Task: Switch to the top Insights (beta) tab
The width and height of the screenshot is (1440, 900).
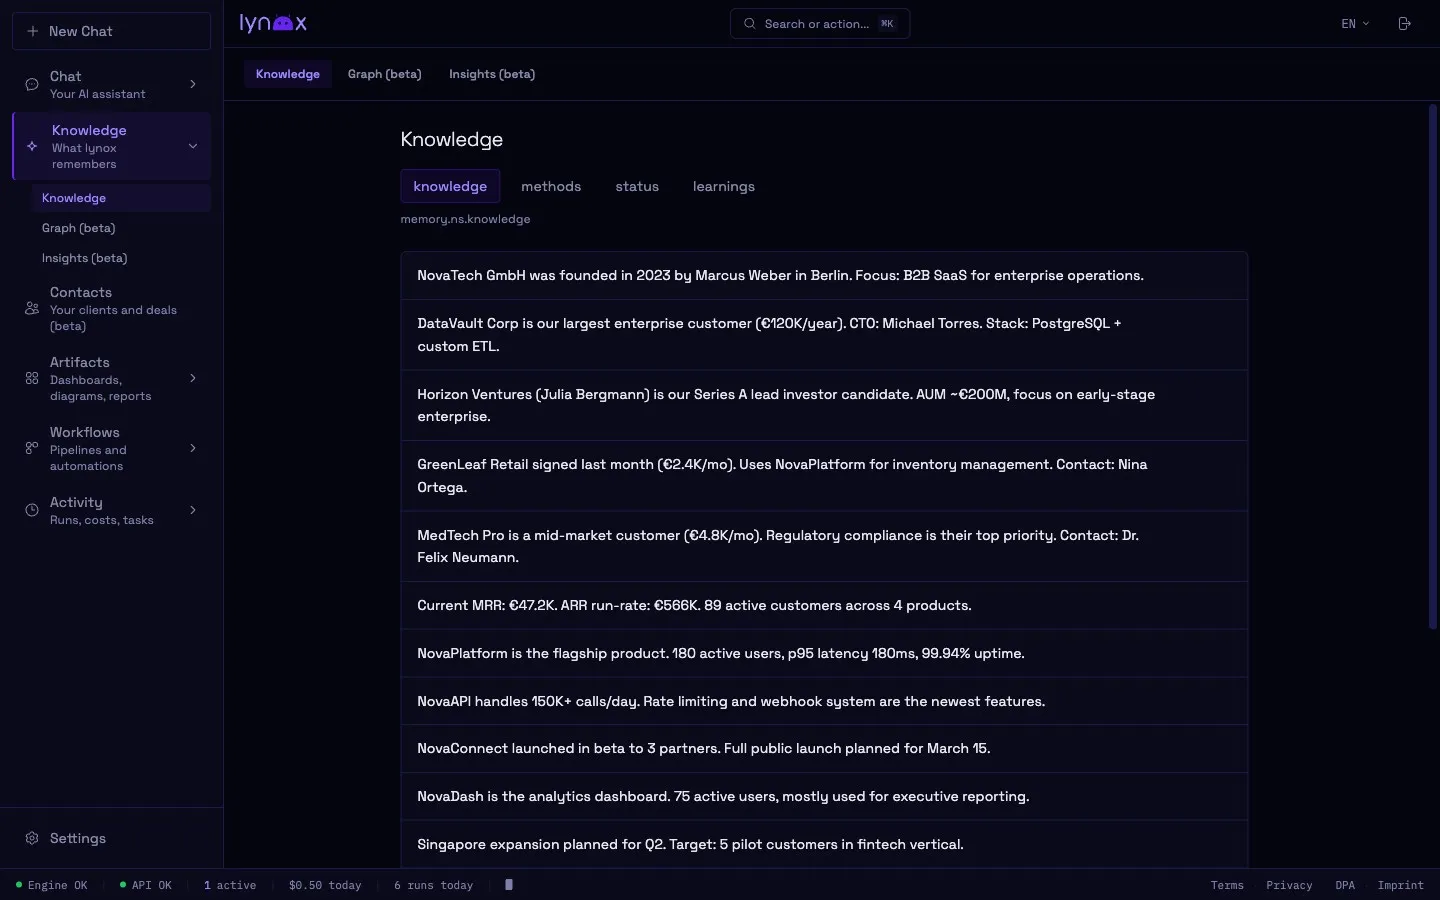Action: click(x=492, y=74)
